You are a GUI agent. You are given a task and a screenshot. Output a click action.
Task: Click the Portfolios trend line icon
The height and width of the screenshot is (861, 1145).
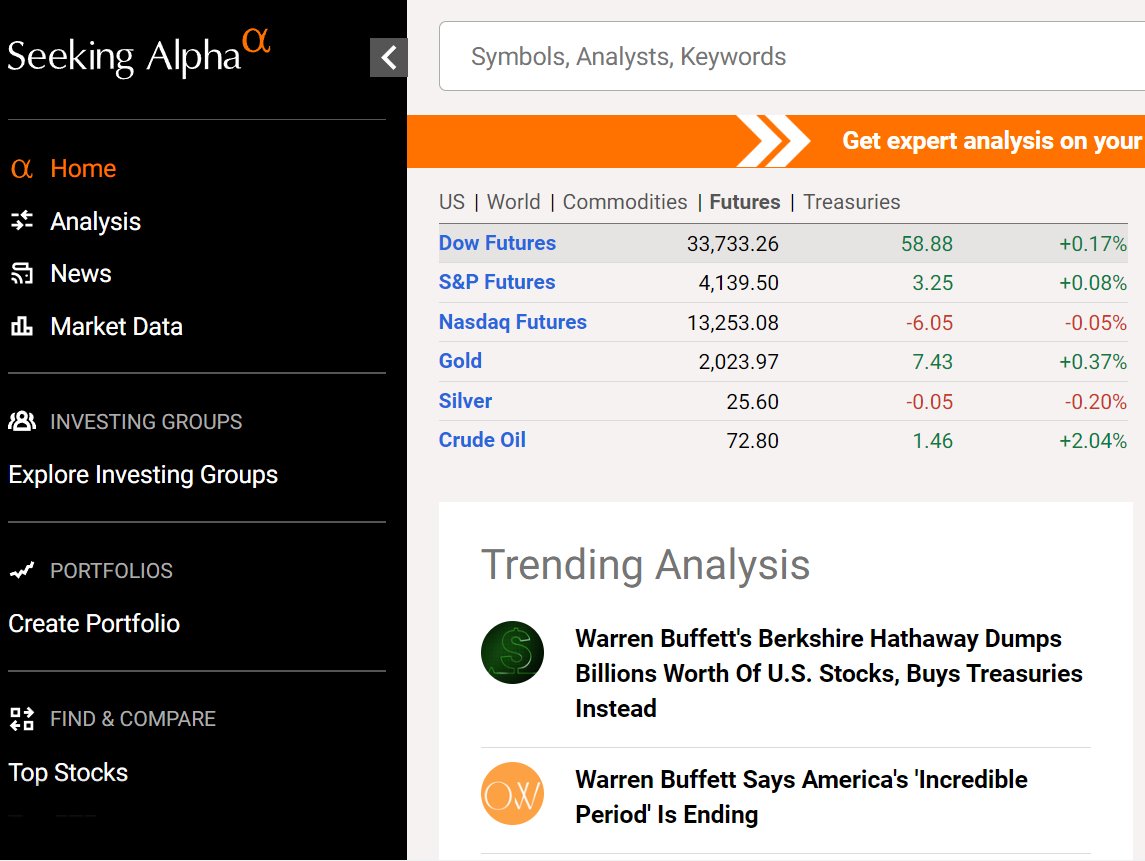[x=22, y=570]
